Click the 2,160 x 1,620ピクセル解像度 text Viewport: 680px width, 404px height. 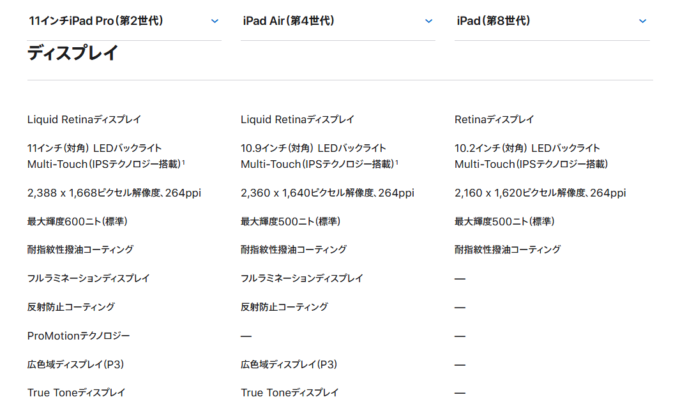pos(521,193)
